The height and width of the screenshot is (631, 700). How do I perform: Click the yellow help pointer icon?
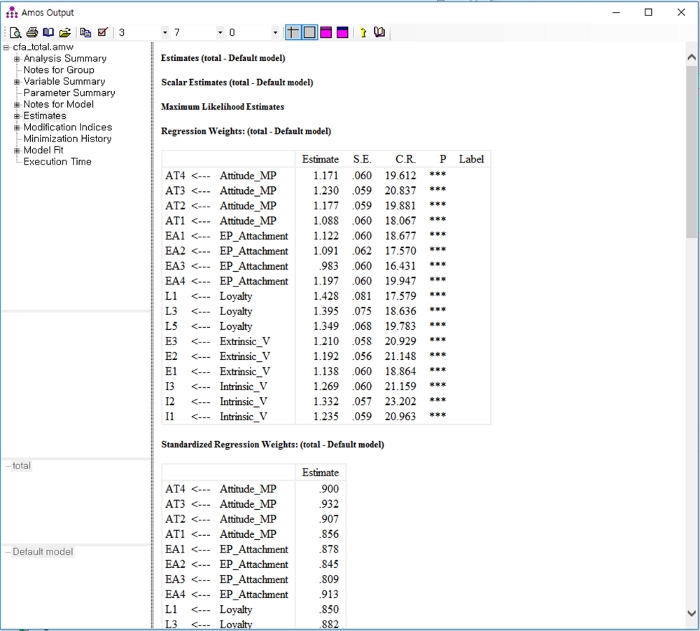(363, 33)
